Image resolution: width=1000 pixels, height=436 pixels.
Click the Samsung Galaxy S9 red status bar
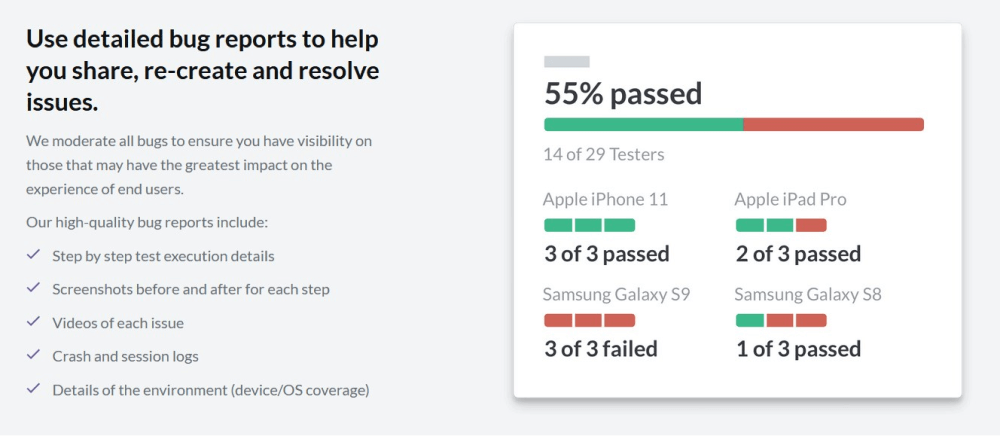pyautogui.click(x=589, y=320)
